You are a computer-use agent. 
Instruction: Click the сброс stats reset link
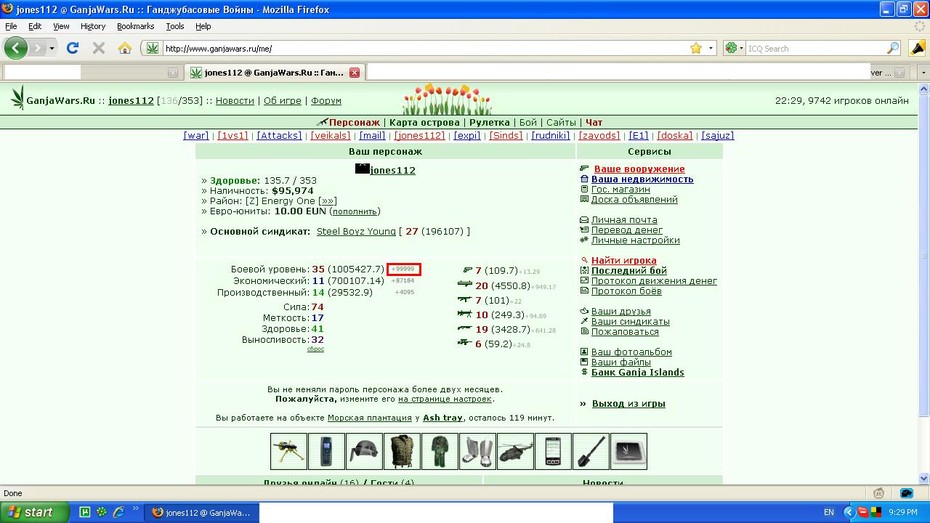316,349
